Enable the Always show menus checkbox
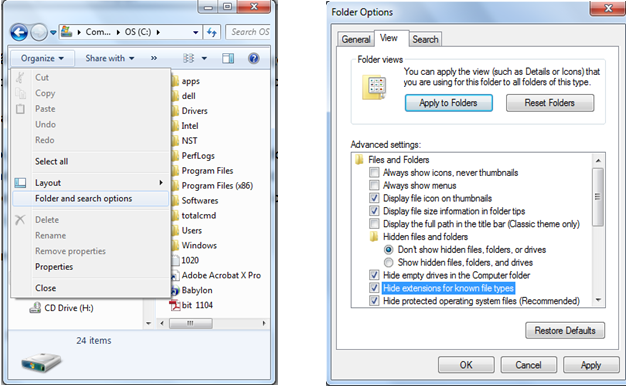 coord(374,185)
